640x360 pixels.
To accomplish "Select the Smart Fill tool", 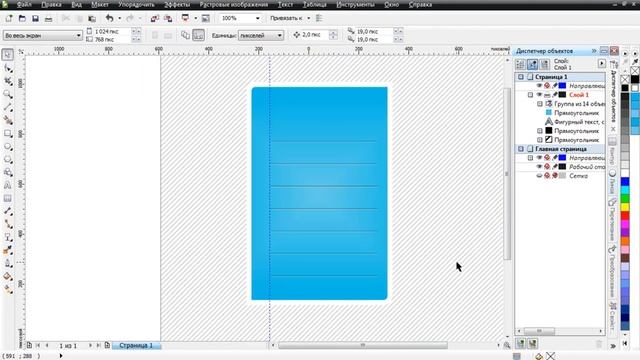I will 8,120.
